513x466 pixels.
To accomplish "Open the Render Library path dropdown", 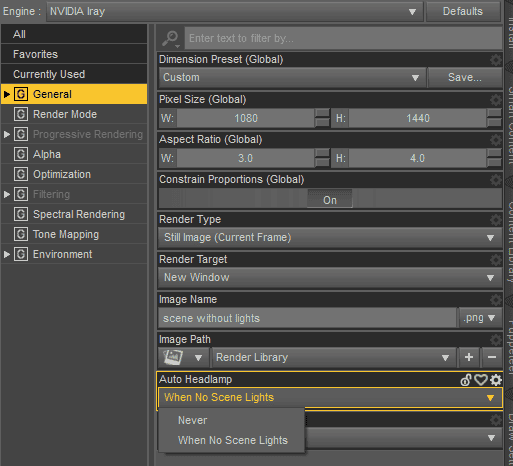I will click(334, 357).
